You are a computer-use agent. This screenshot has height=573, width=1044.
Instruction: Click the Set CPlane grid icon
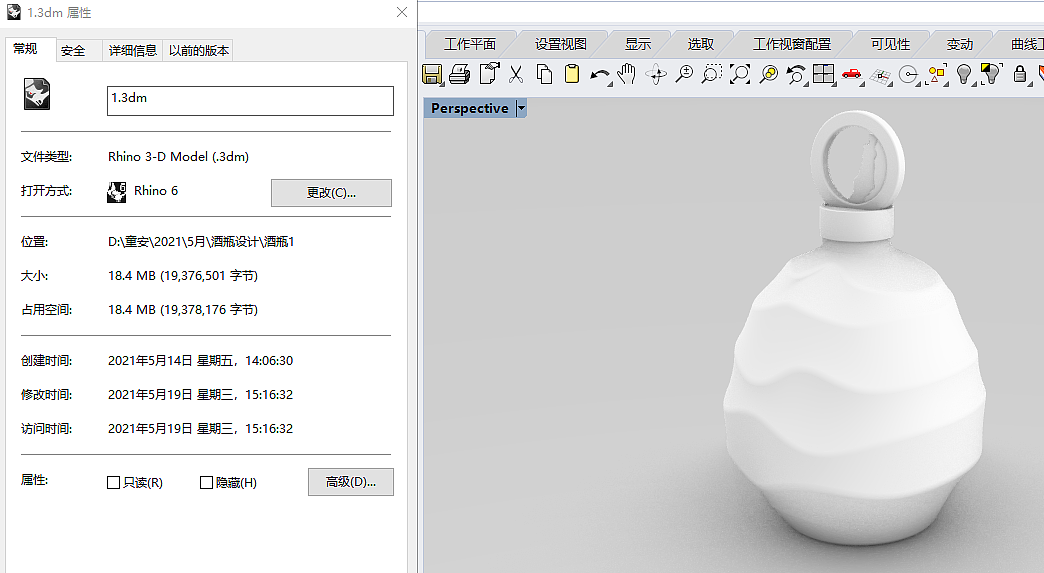pos(880,77)
